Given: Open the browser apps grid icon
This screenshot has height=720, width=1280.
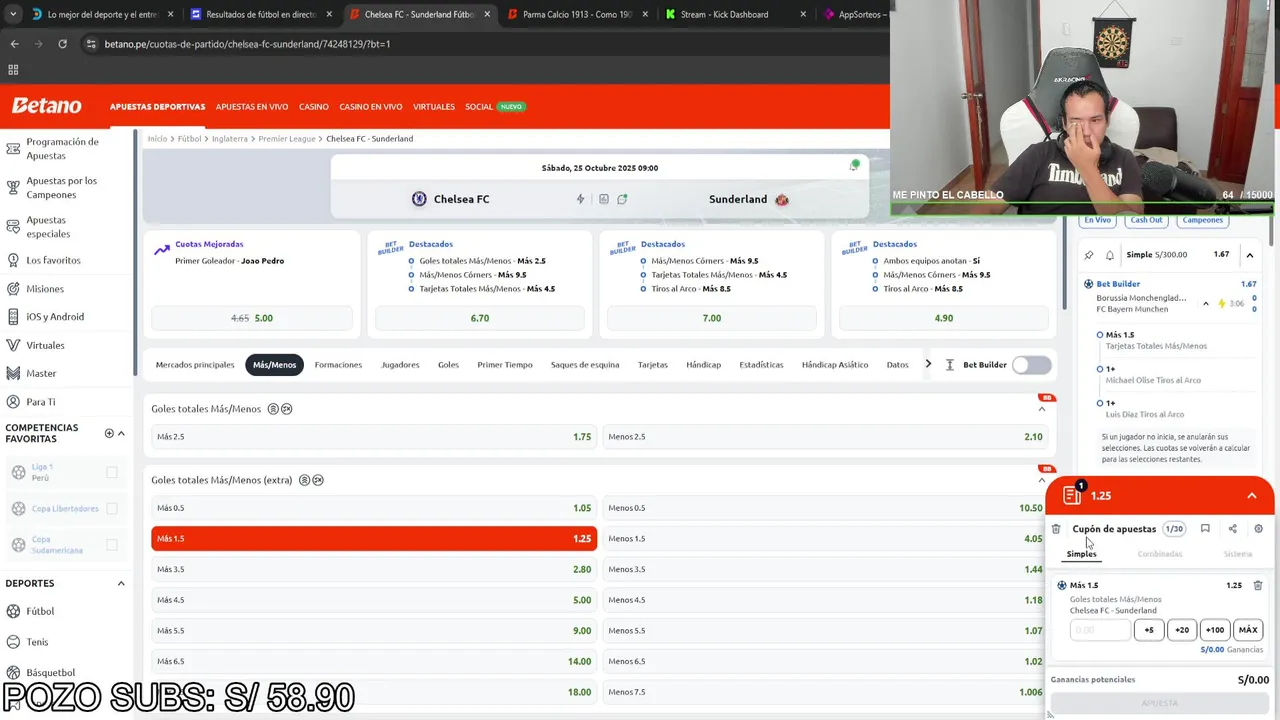Looking at the screenshot, I should coord(13,70).
